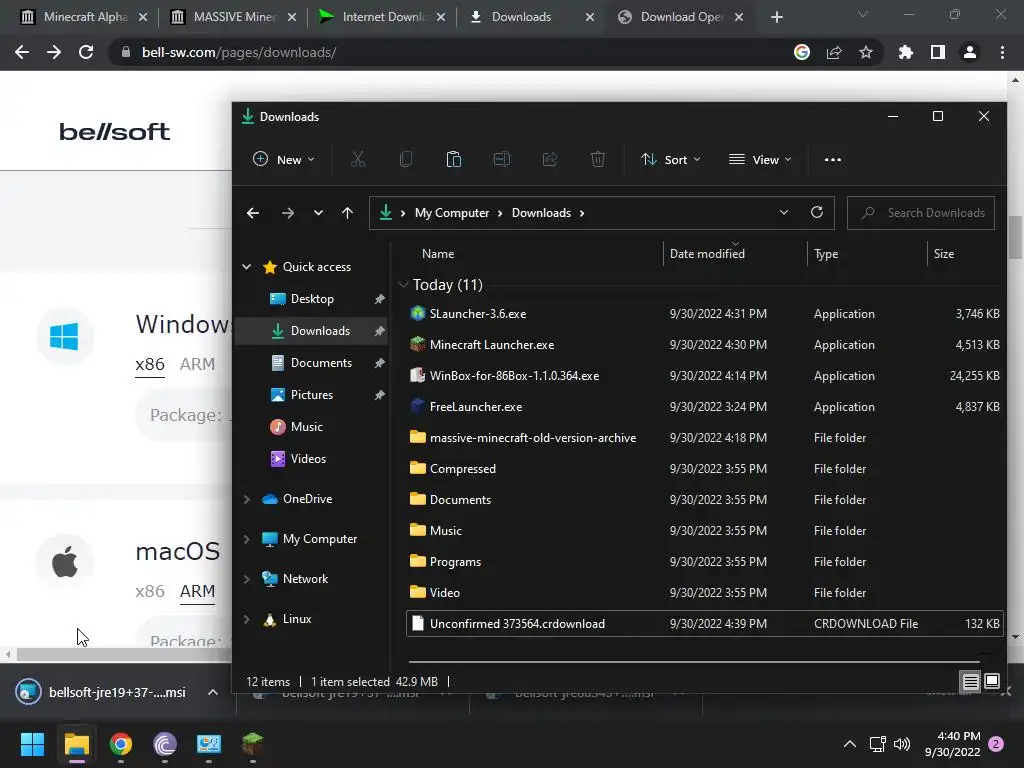Open the See more ellipsis menu

point(833,159)
